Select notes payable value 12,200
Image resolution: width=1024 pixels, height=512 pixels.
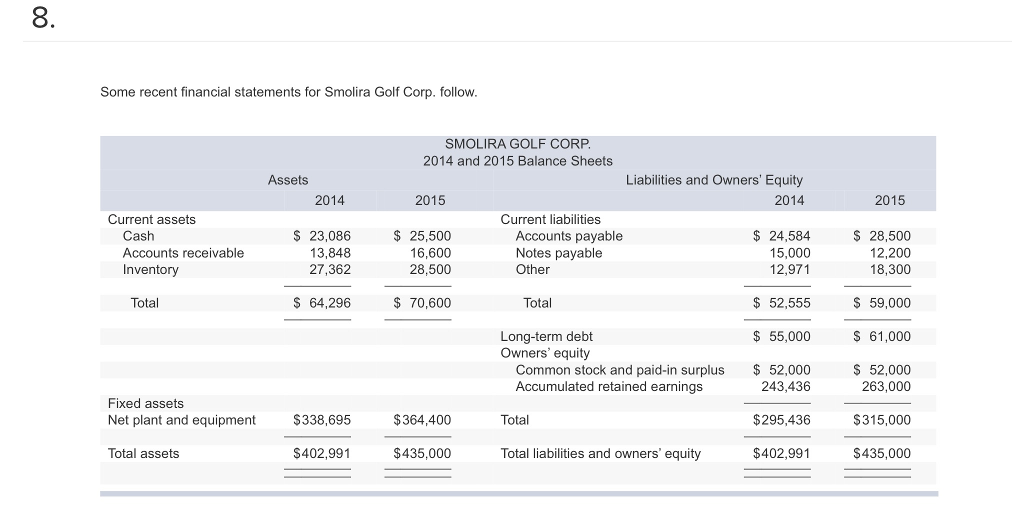pos(890,253)
